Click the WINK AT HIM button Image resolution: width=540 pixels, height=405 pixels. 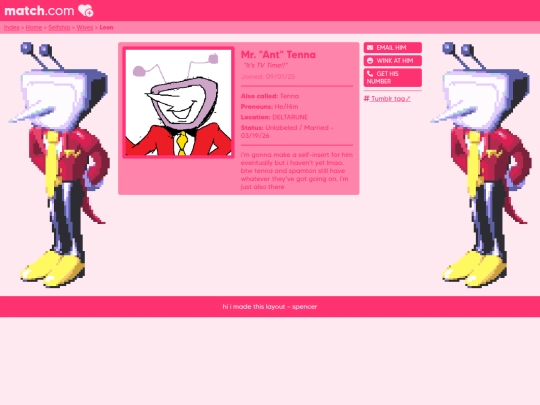point(393,61)
